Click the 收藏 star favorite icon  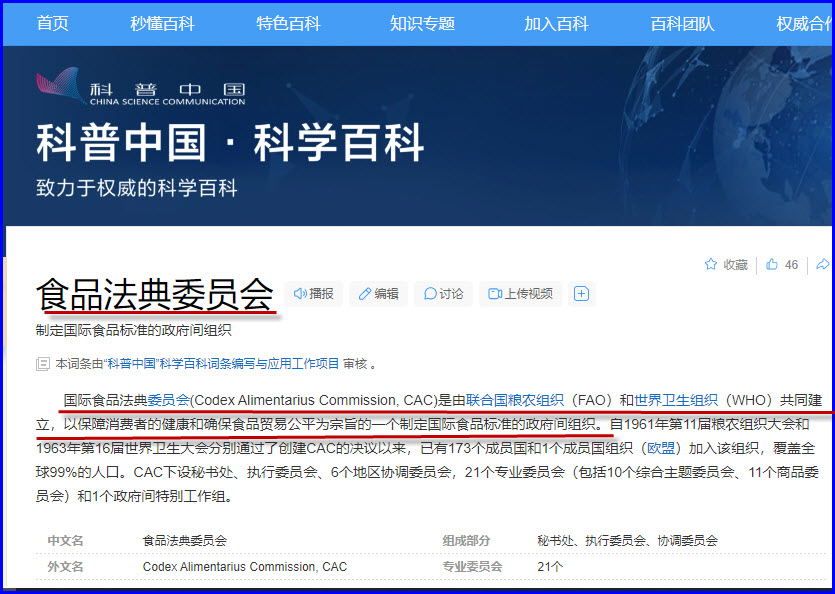click(x=711, y=265)
